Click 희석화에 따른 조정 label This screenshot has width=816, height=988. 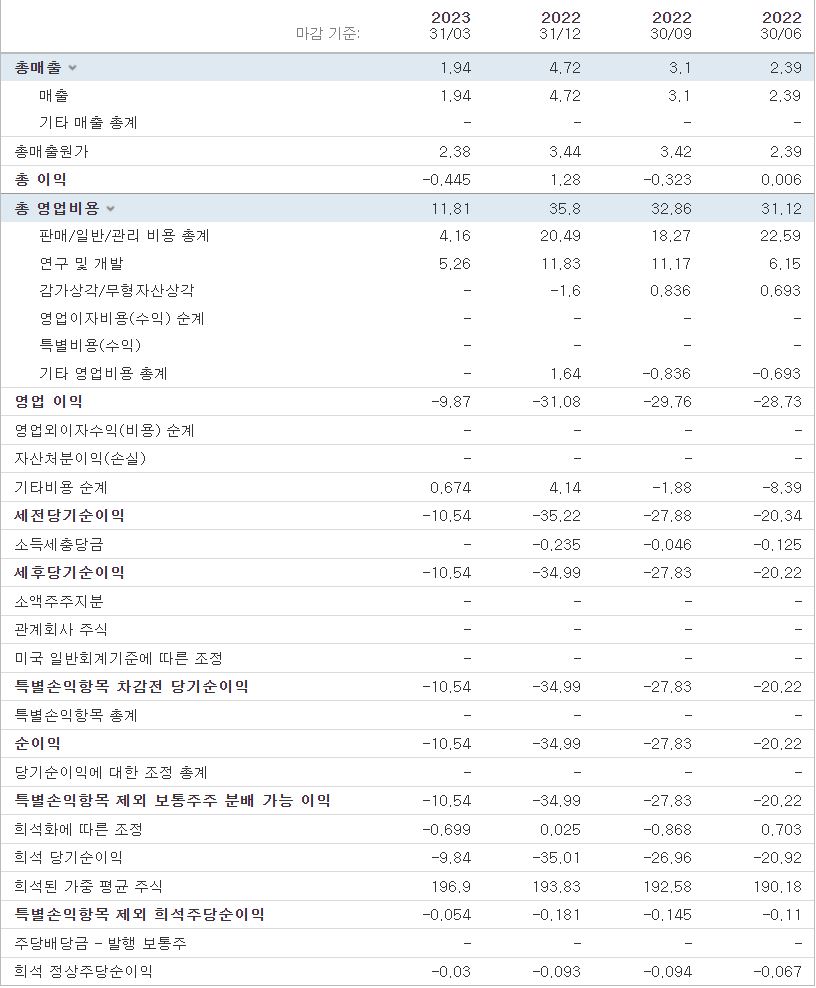[78, 829]
